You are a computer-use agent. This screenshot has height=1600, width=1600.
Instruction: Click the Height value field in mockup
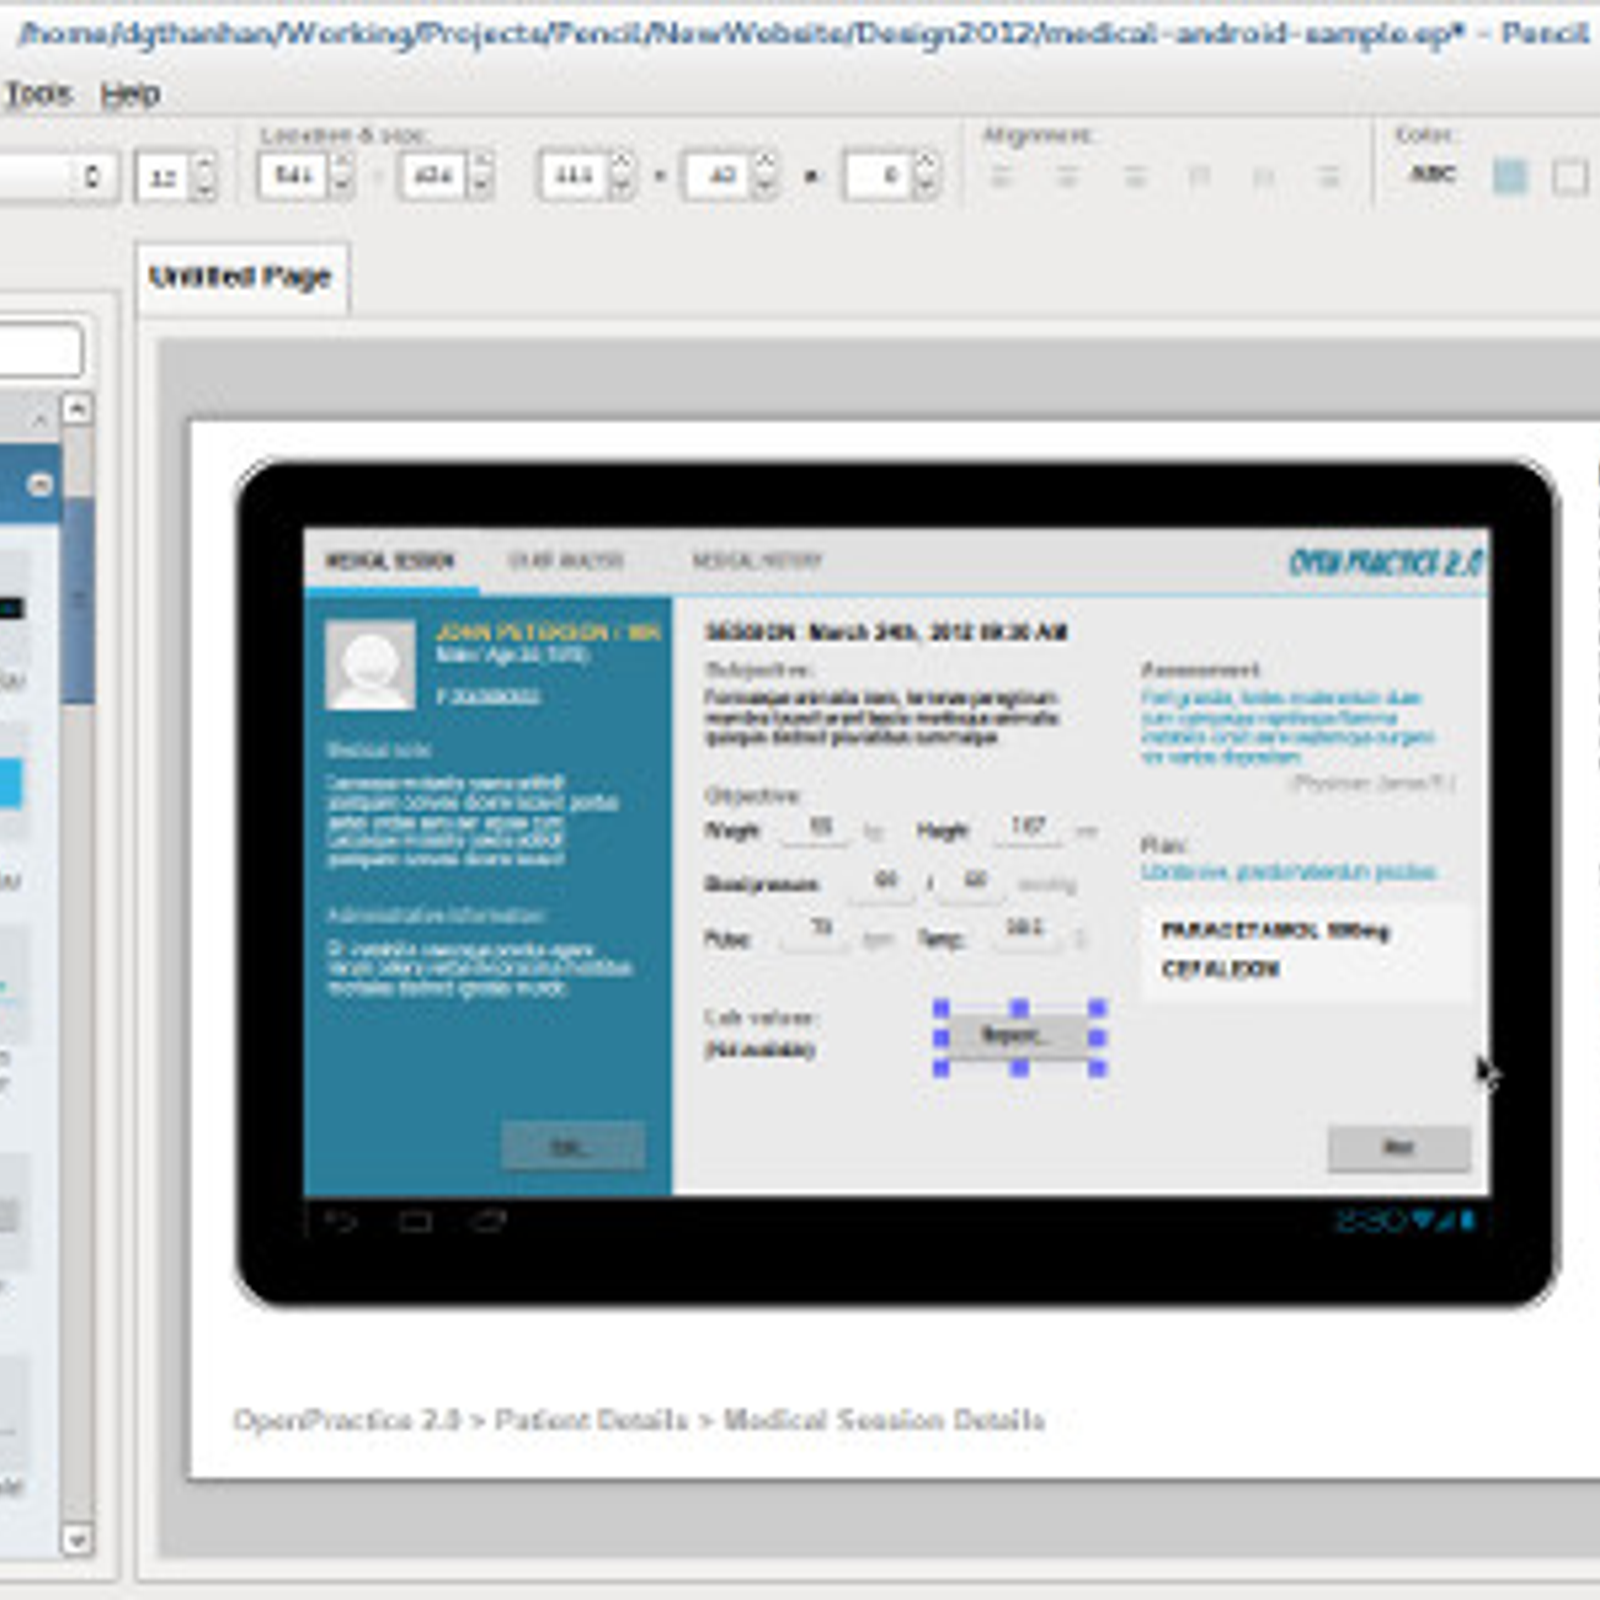(1028, 827)
